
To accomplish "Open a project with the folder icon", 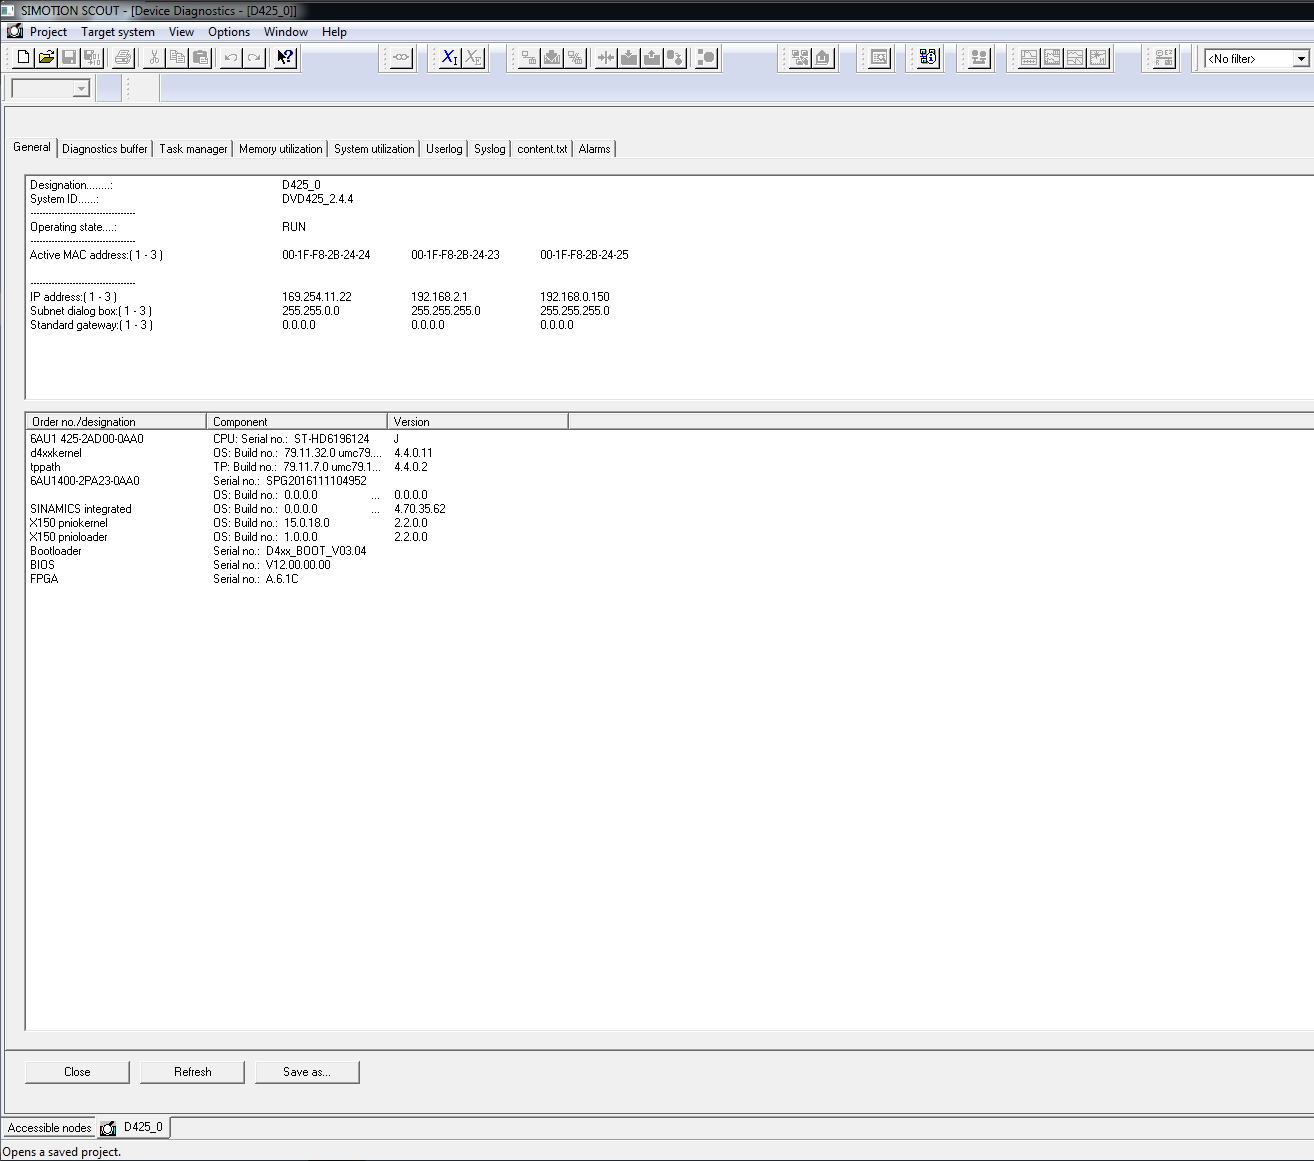I will [46, 58].
